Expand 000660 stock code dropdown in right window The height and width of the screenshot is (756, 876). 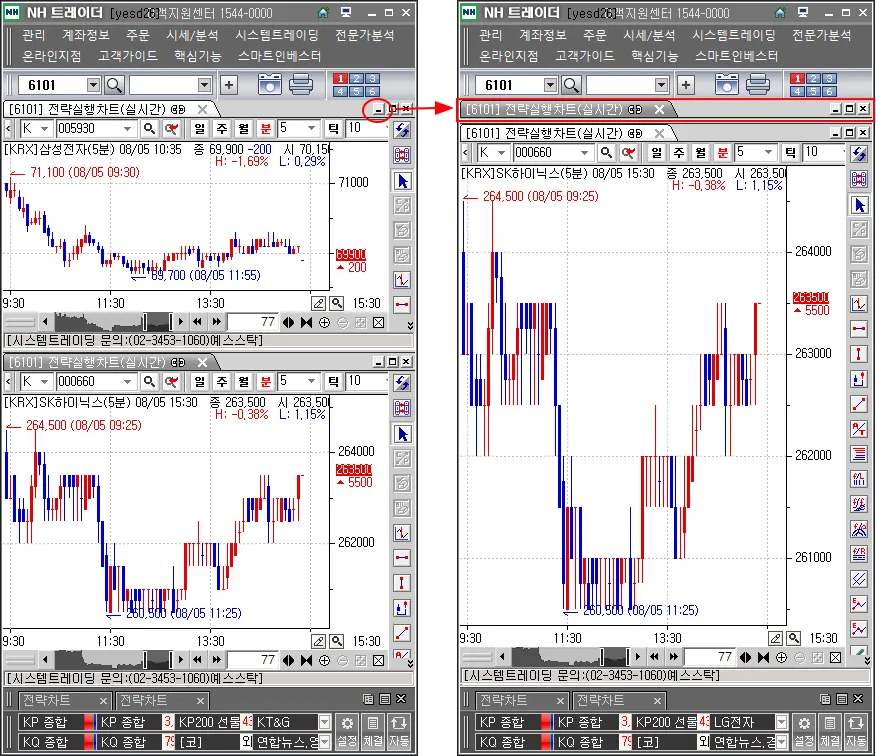(584, 153)
